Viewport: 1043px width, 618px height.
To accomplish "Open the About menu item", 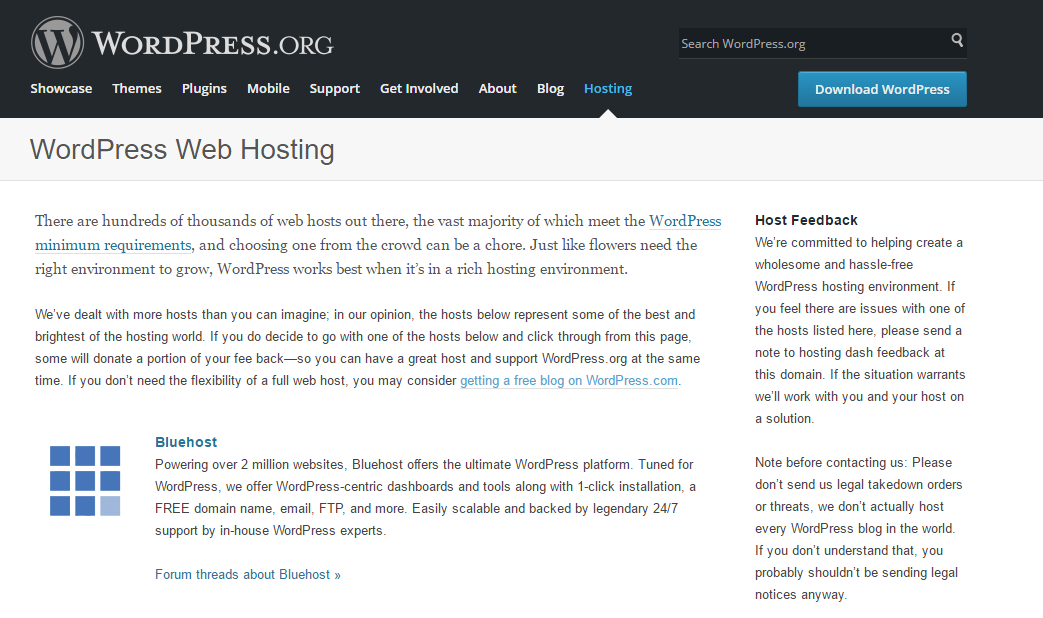I will coord(498,88).
